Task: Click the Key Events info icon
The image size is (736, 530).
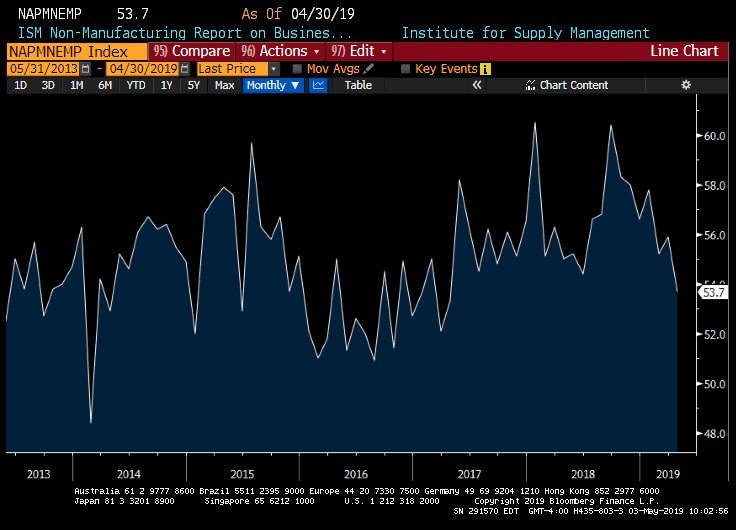Action: click(x=485, y=69)
